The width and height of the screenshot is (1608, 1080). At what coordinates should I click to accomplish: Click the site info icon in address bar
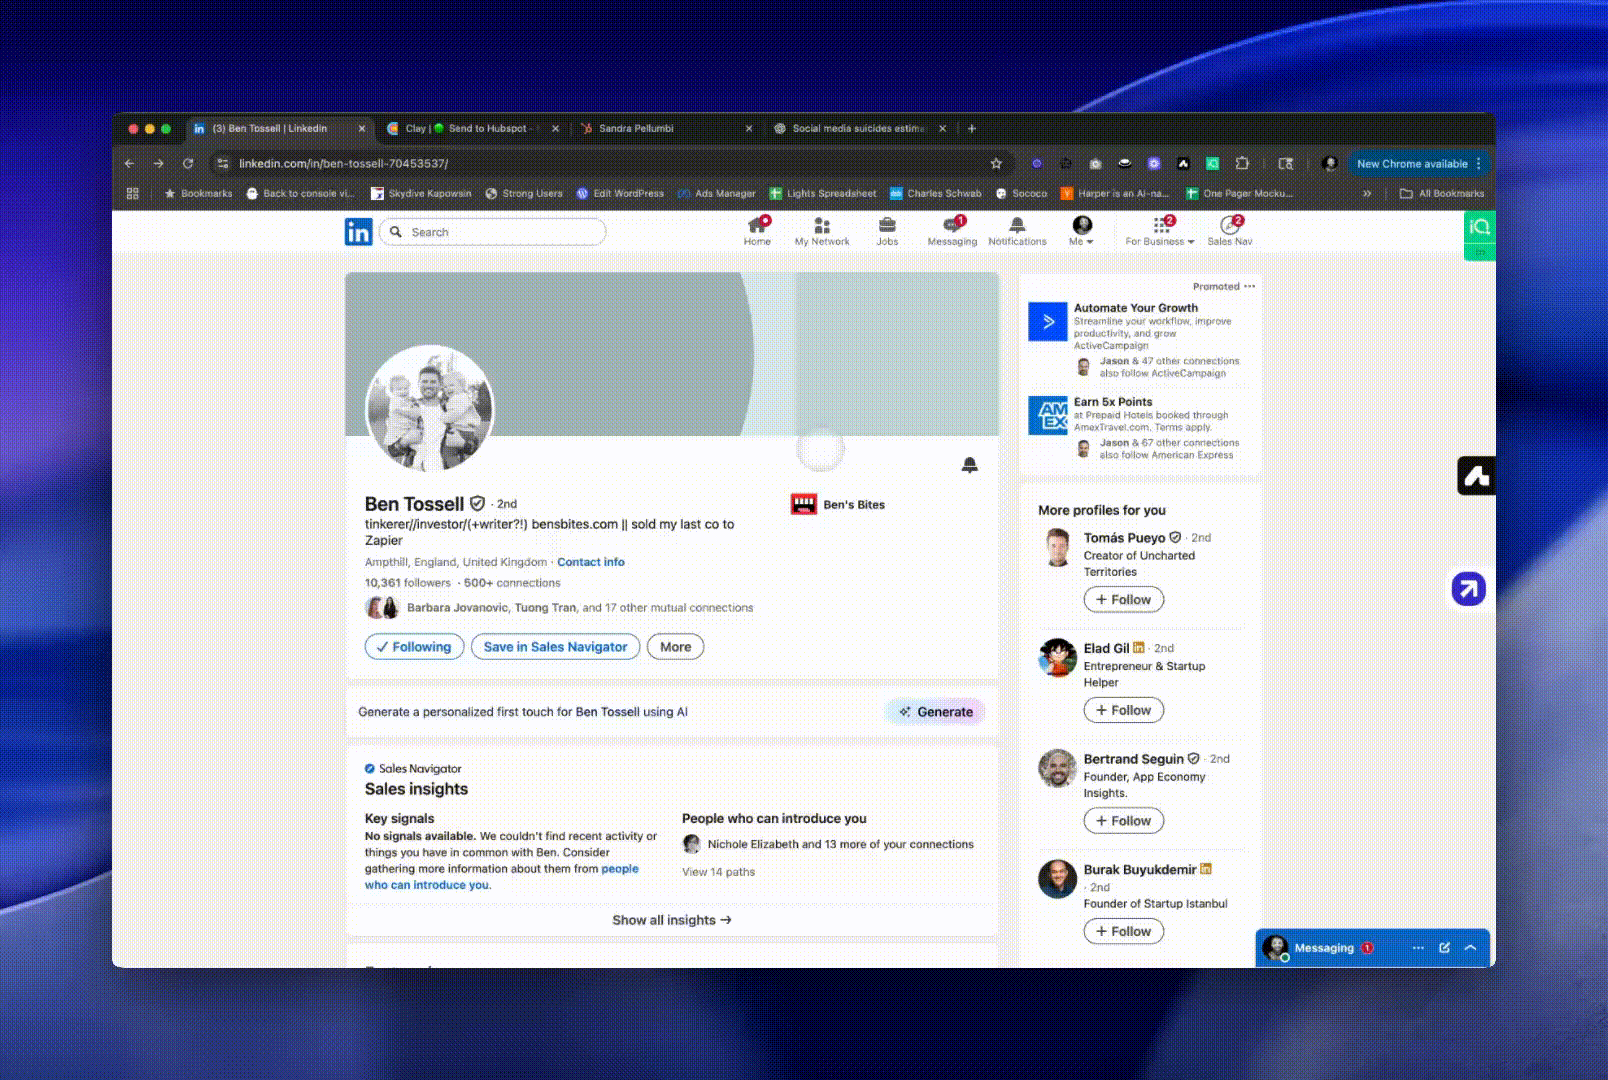coord(223,163)
